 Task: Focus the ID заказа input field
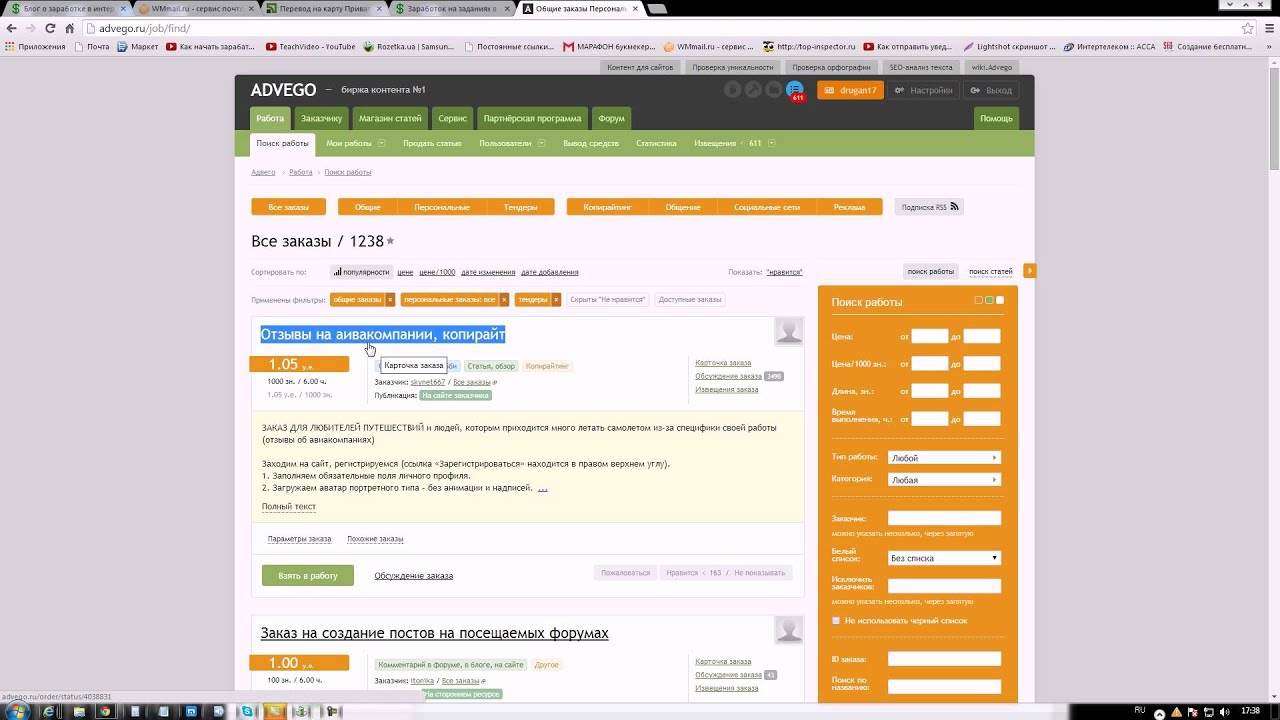(x=944, y=659)
